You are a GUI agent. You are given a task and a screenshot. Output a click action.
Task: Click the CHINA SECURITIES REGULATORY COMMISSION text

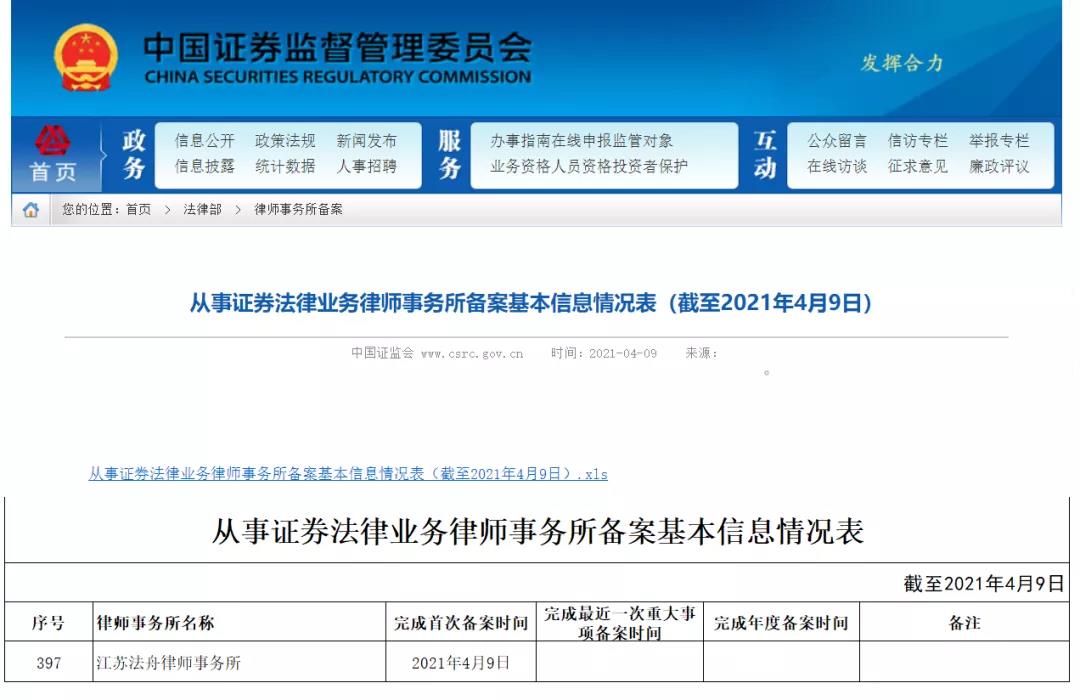coord(338,77)
